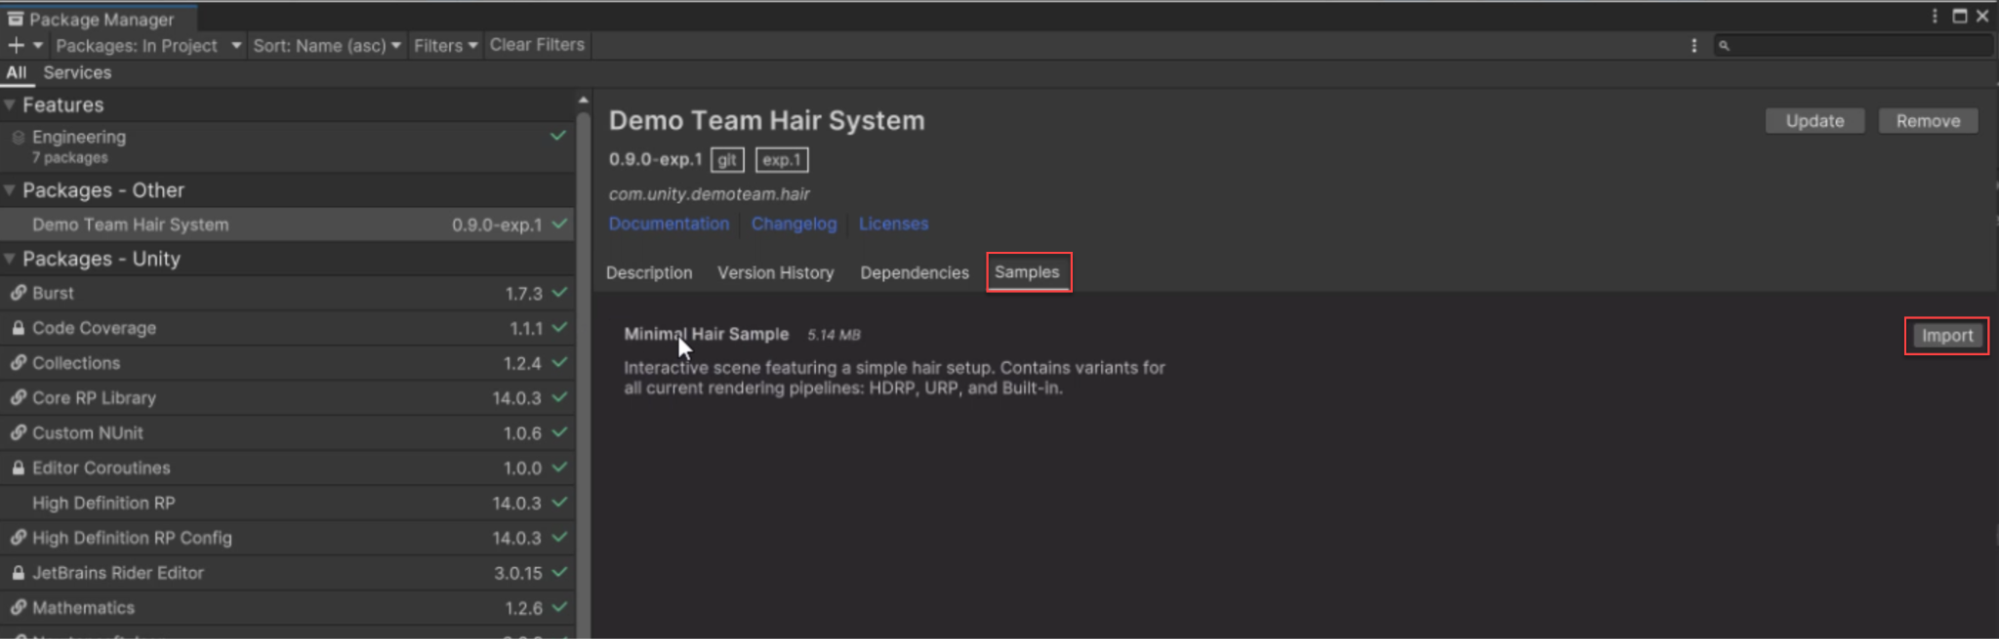Open the toolbar three-dot options menu
Screen dimensions: 1999x640
click(1693, 45)
